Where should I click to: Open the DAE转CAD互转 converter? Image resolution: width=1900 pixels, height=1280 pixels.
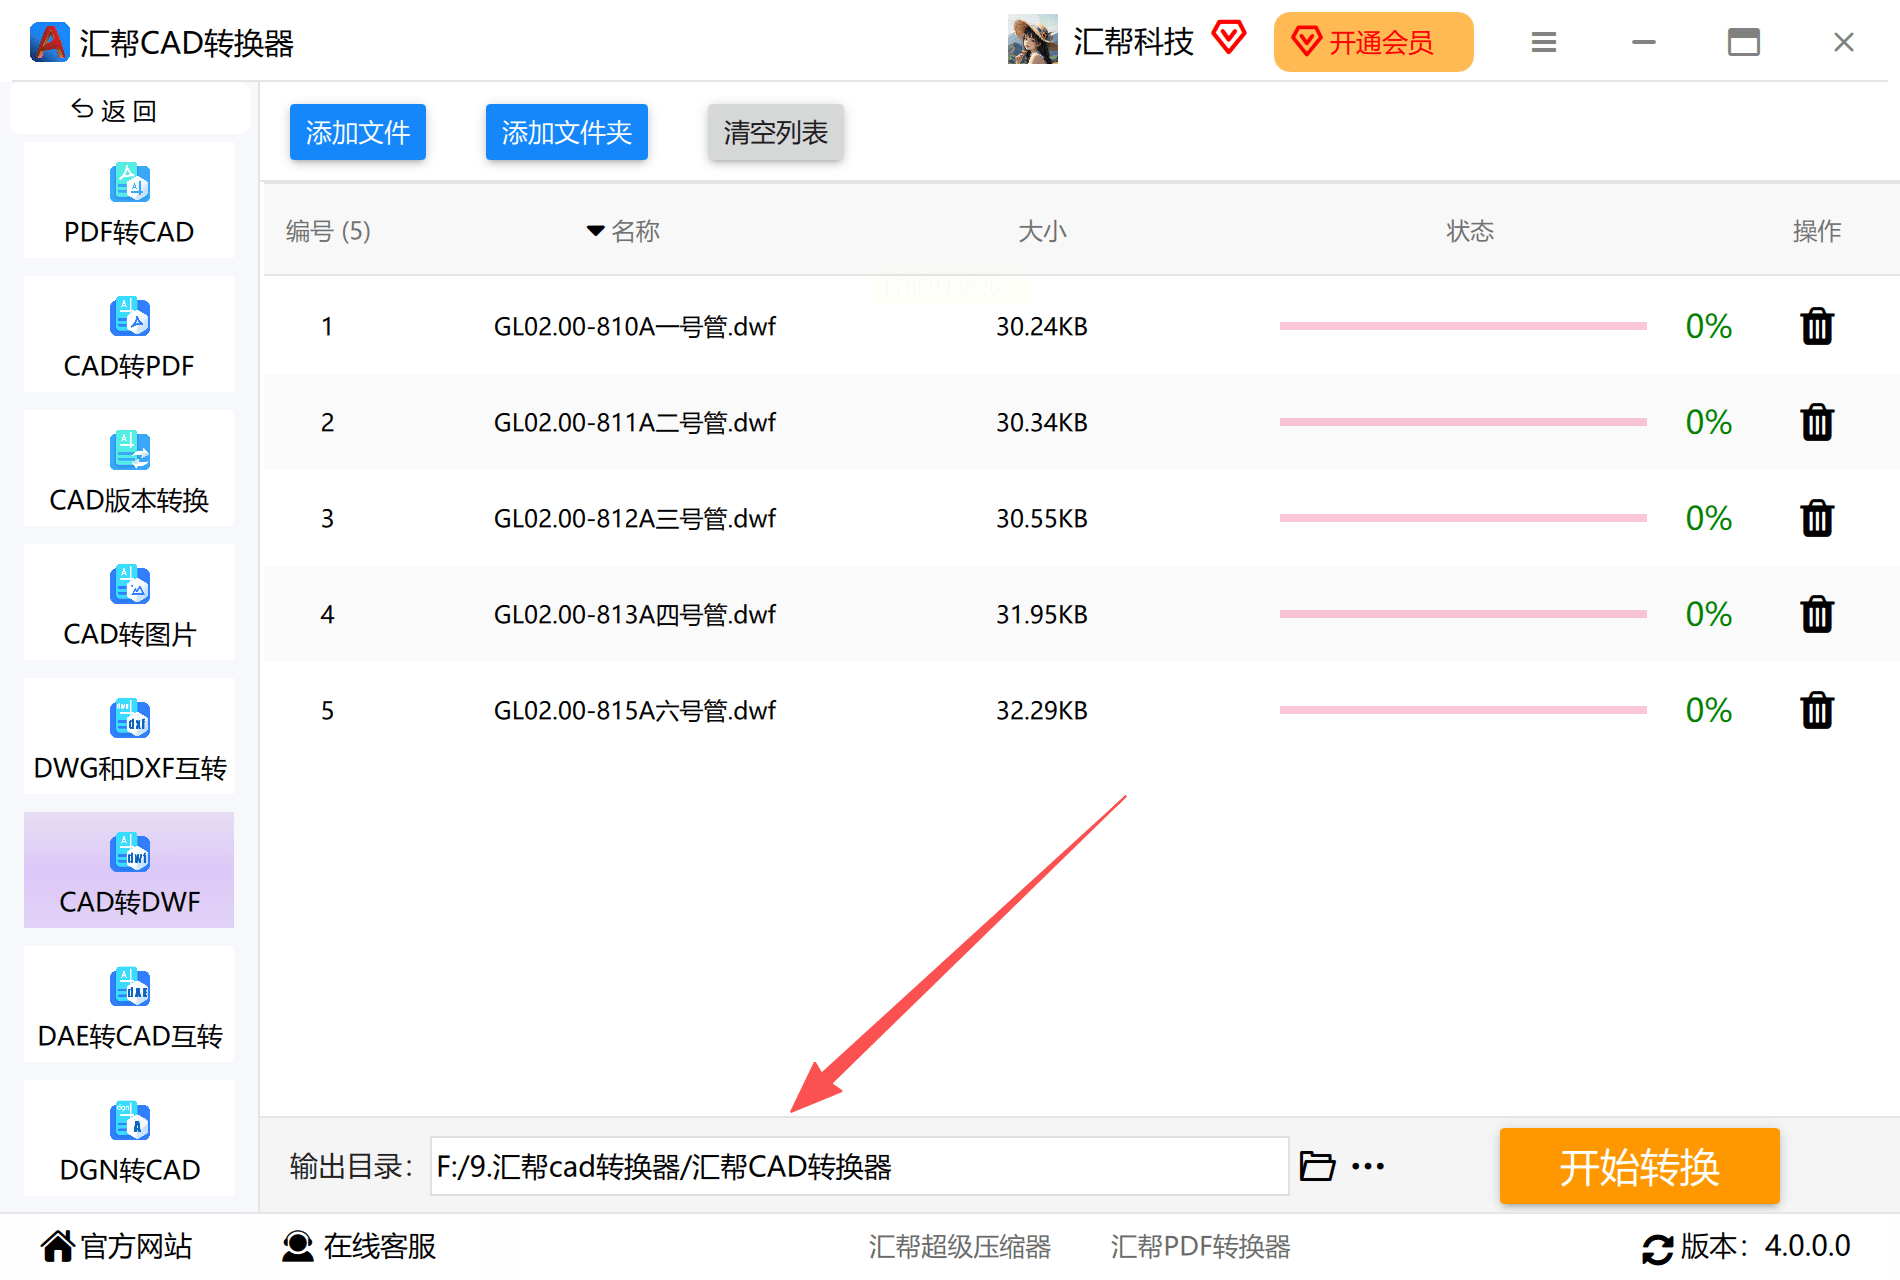[128, 1004]
